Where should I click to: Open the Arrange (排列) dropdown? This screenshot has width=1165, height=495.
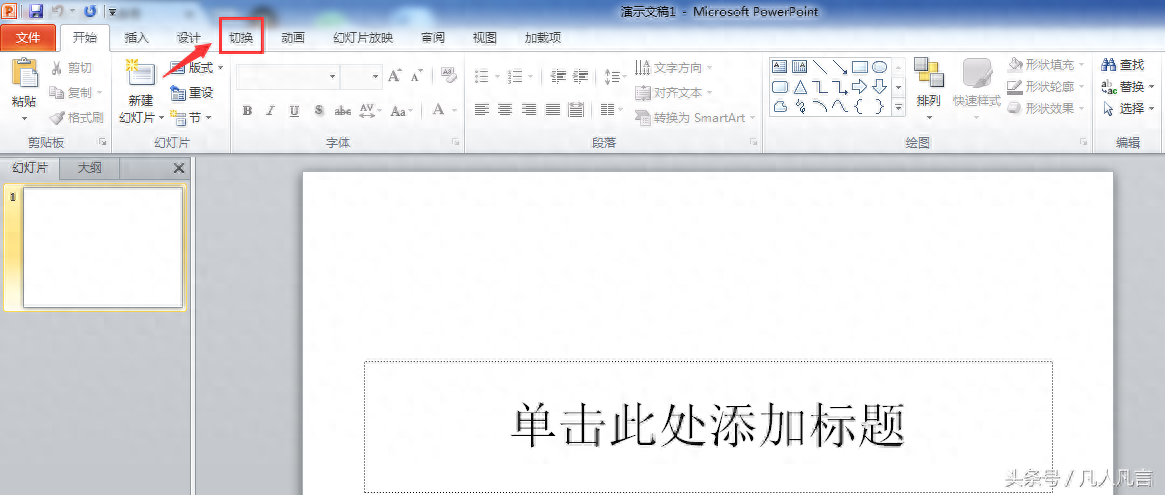tap(929, 89)
